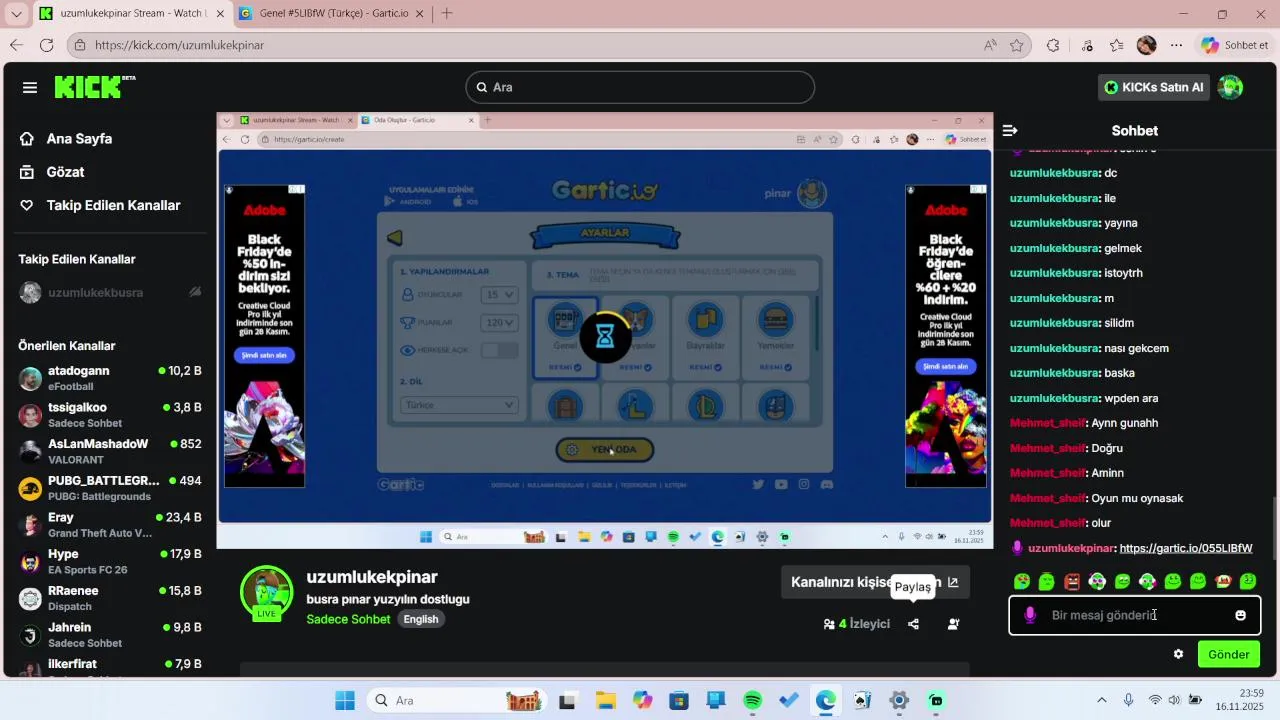
Task: Click the Gönder send button
Action: 1229,654
